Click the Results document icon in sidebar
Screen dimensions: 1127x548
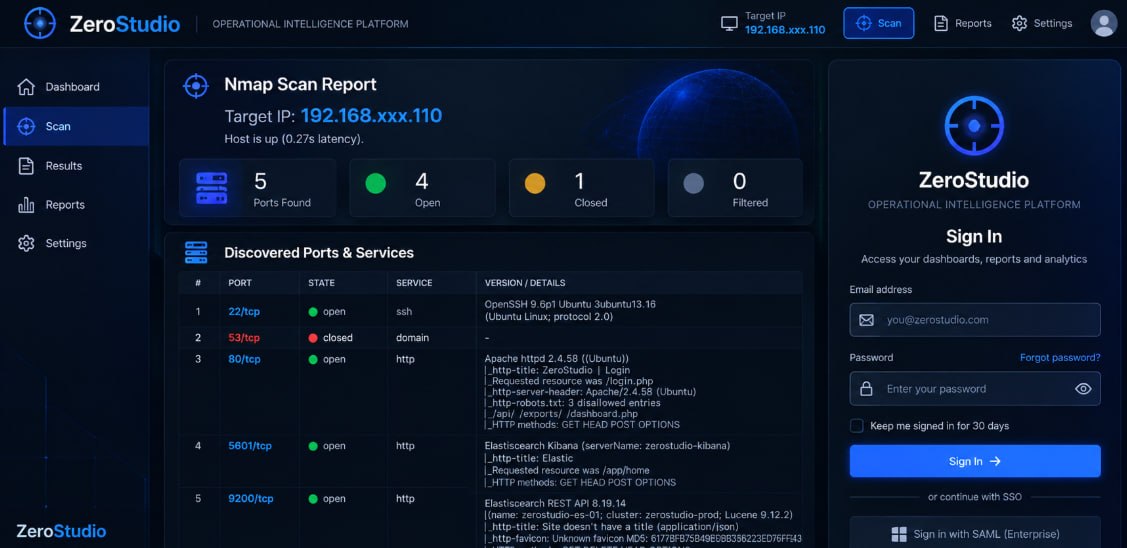pyautogui.click(x=26, y=166)
